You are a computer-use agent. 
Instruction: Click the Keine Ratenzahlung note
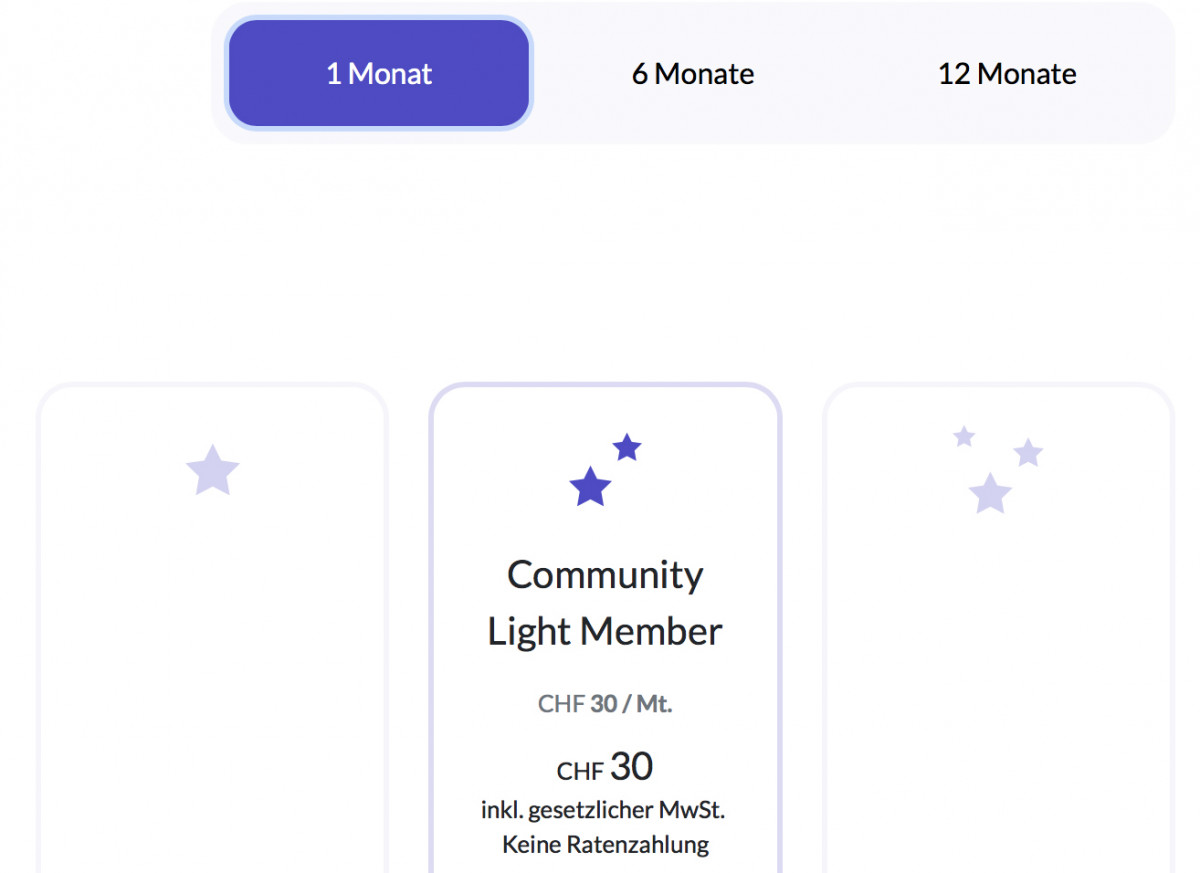pyautogui.click(x=605, y=844)
